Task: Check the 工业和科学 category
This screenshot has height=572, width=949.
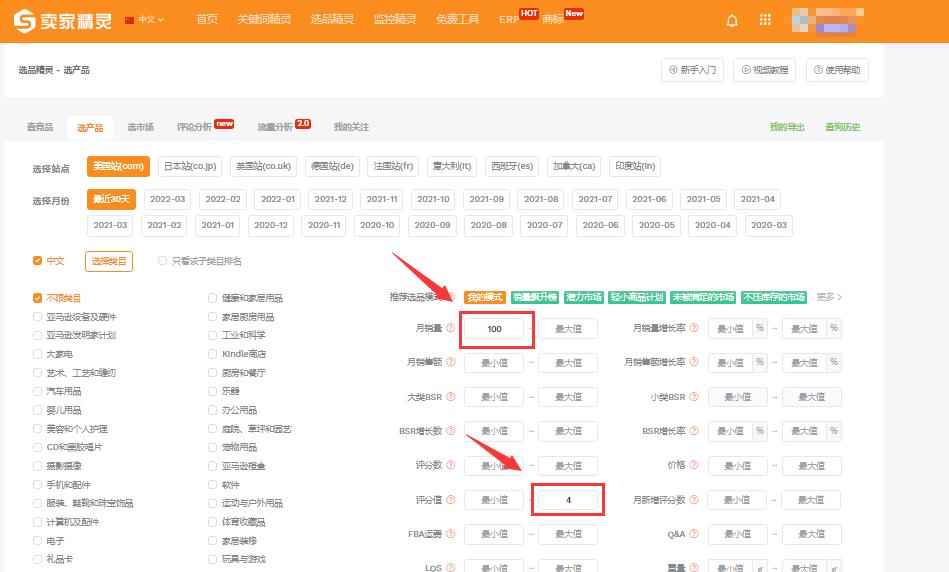Action: (x=212, y=335)
